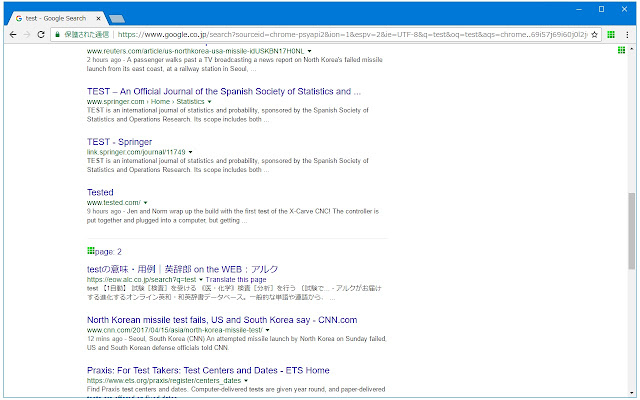Click the vertical scrollbar thumb
Screen dimensions: 640x400
[x=631, y=231]
